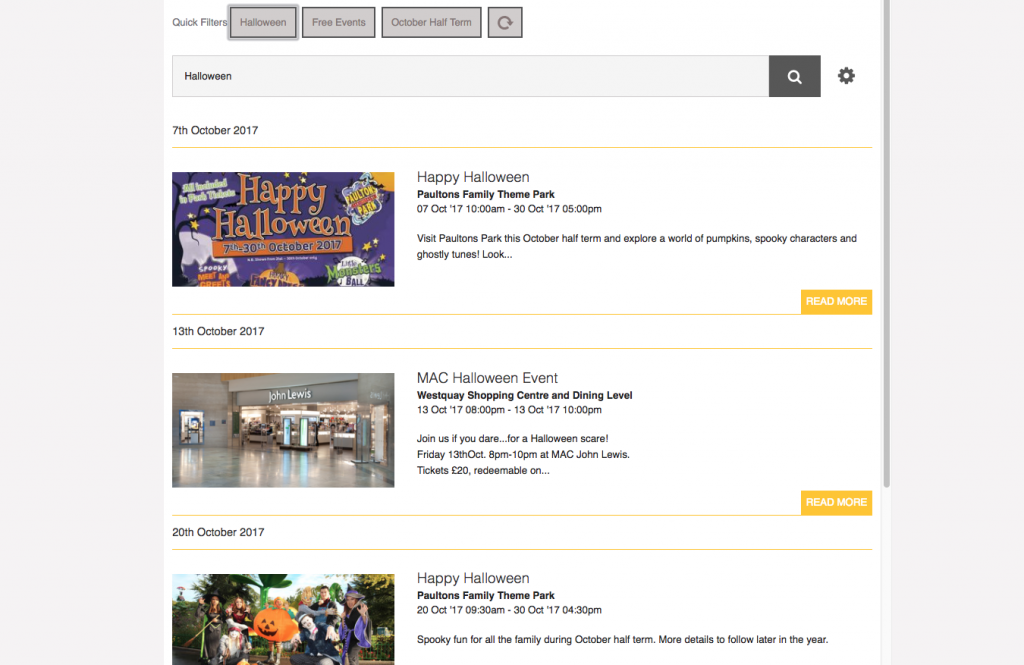
Task: Toggle the Free Events quick filter
Action: 338,23
